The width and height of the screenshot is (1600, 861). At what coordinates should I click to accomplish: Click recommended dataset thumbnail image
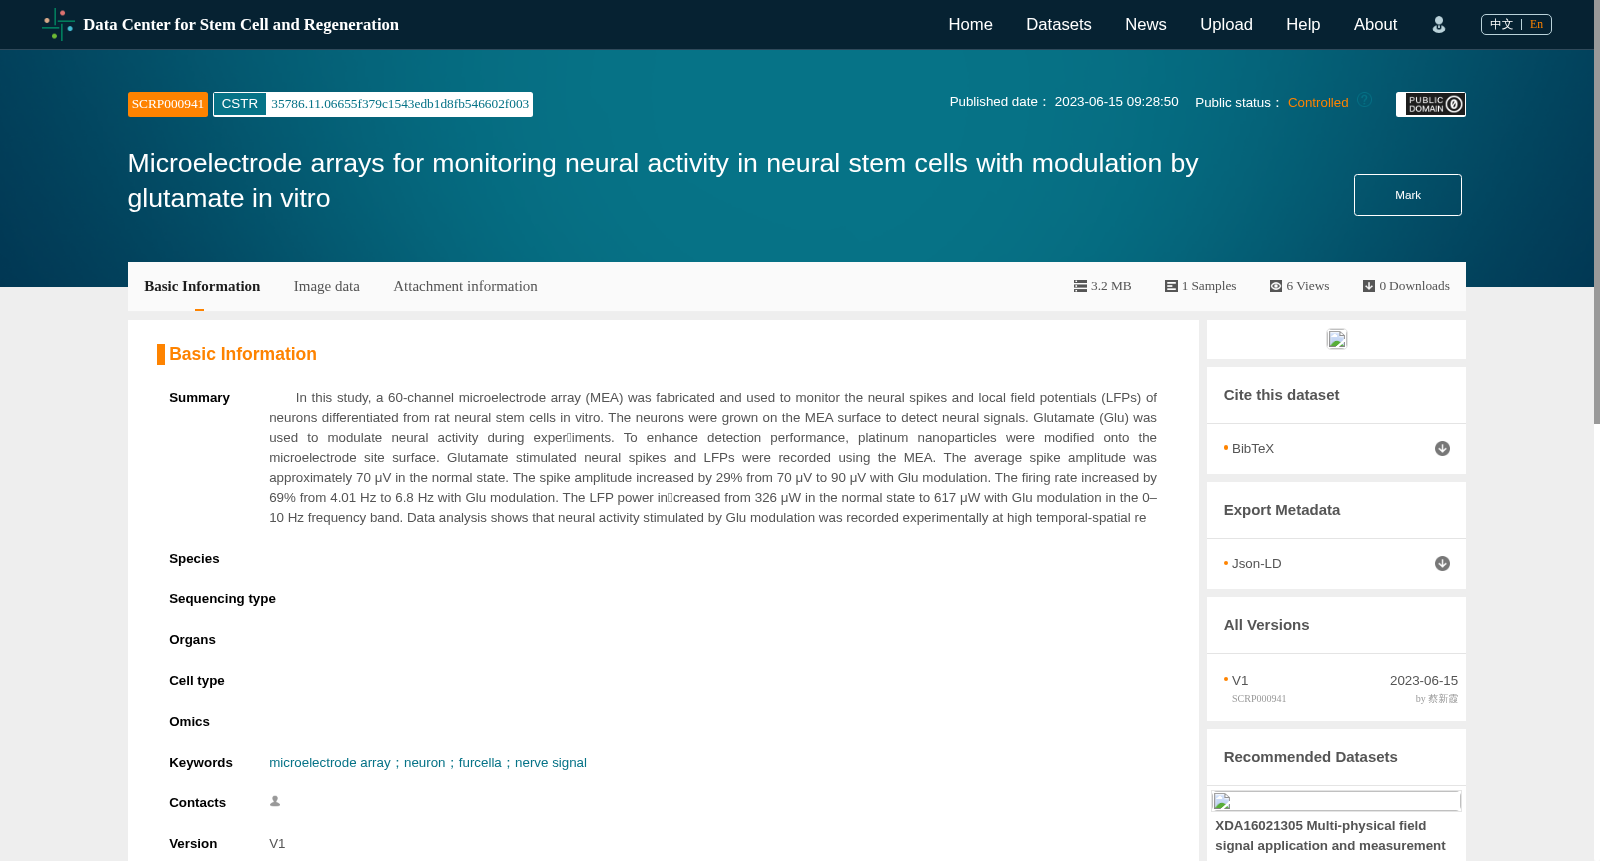[1336, 801]
